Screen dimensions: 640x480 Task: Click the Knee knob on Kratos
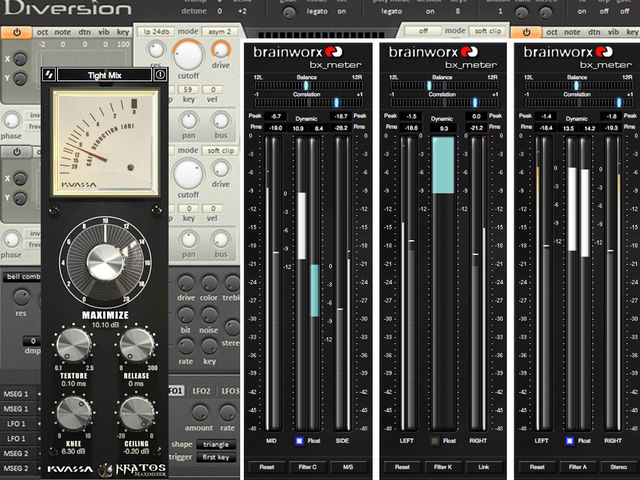point(73,413)
